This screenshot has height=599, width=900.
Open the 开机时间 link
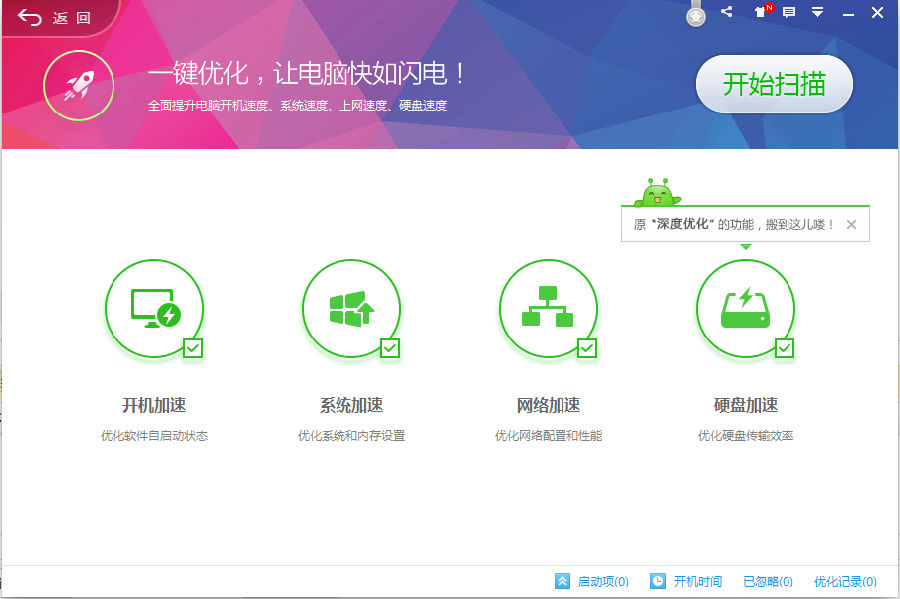(697, 582)
